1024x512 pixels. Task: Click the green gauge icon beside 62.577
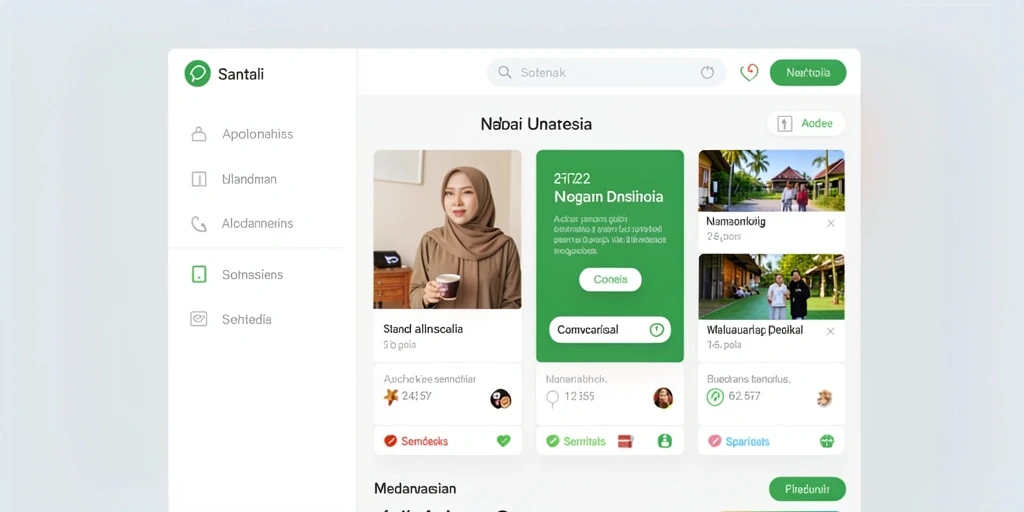tap(715, 397)
